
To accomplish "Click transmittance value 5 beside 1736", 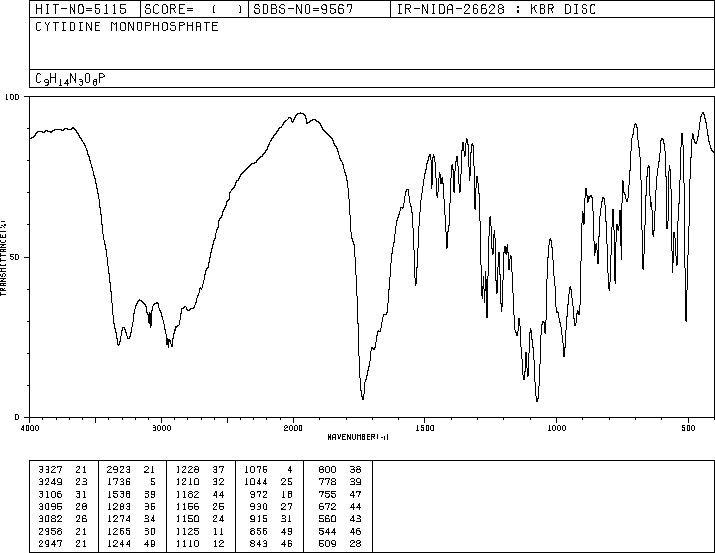I will pos(152,481).
